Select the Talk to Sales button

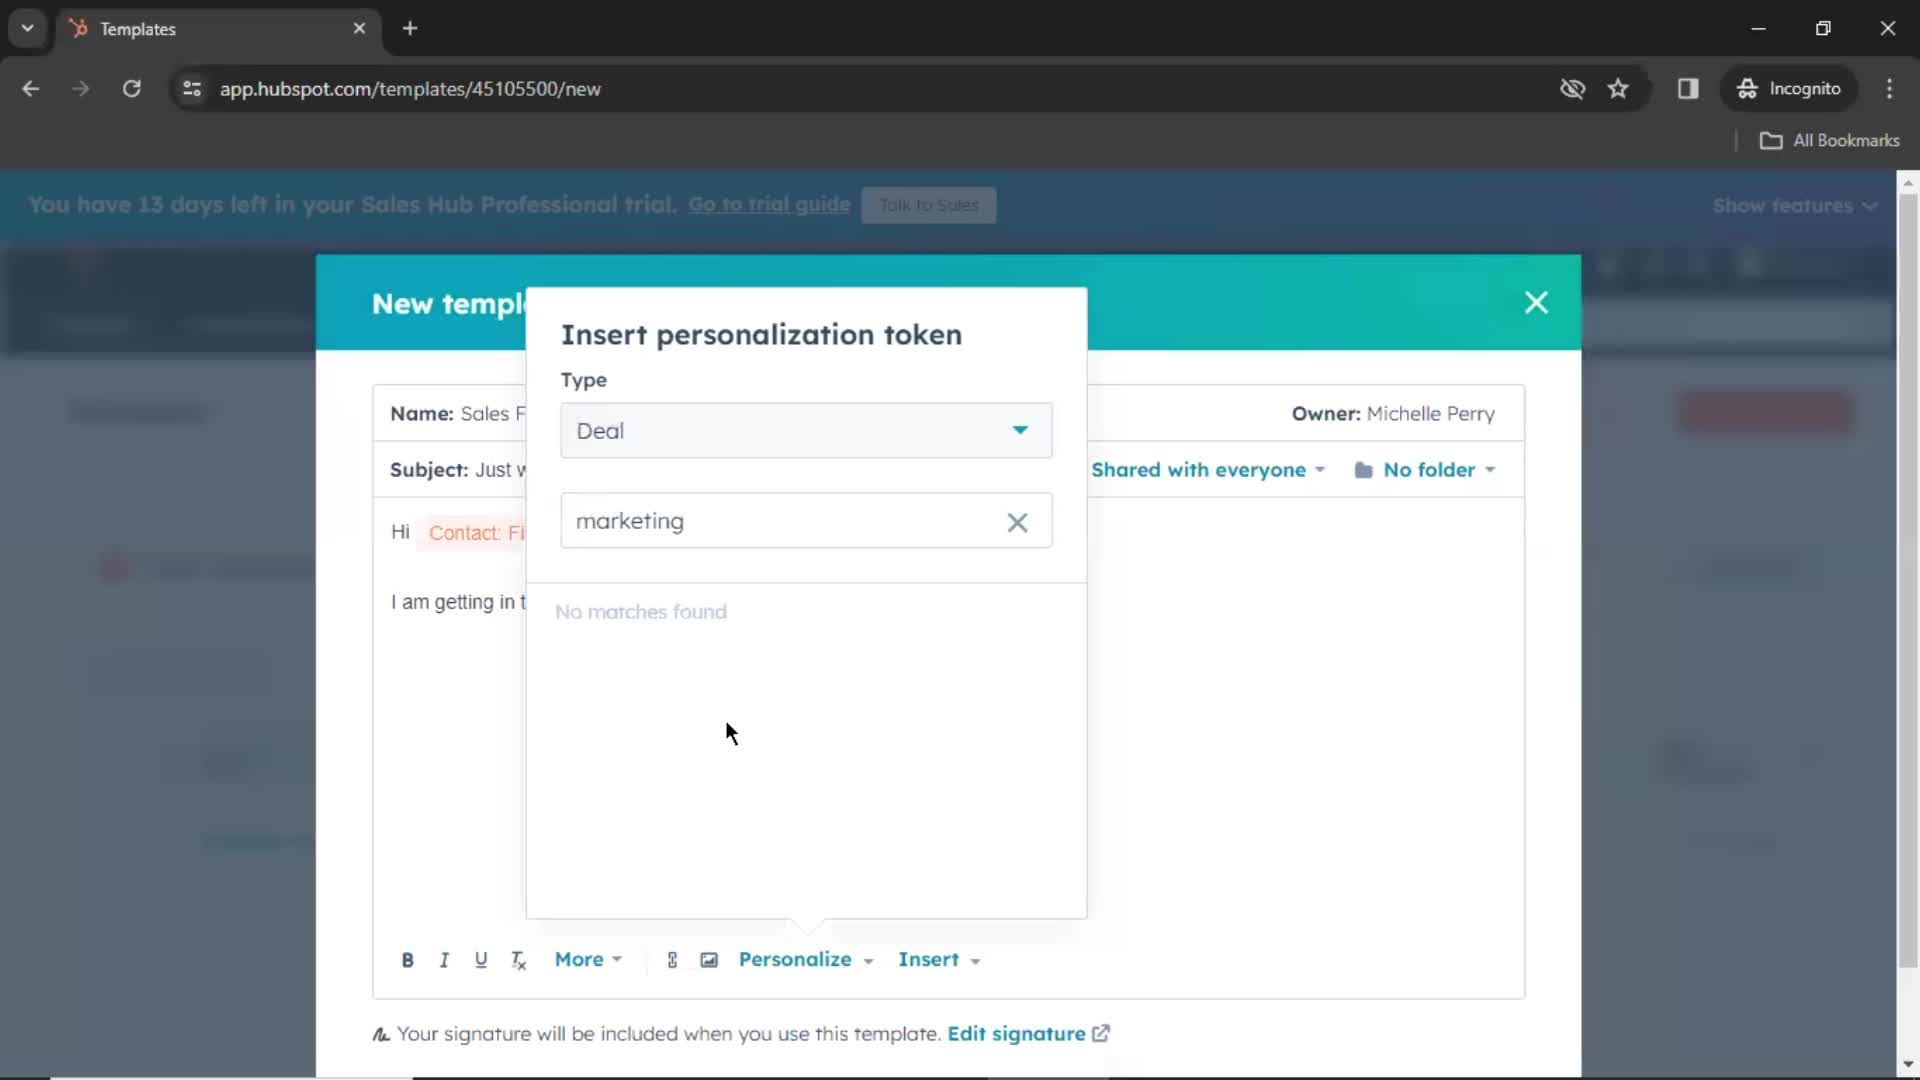pyautogui.click(x=928, y=206)
